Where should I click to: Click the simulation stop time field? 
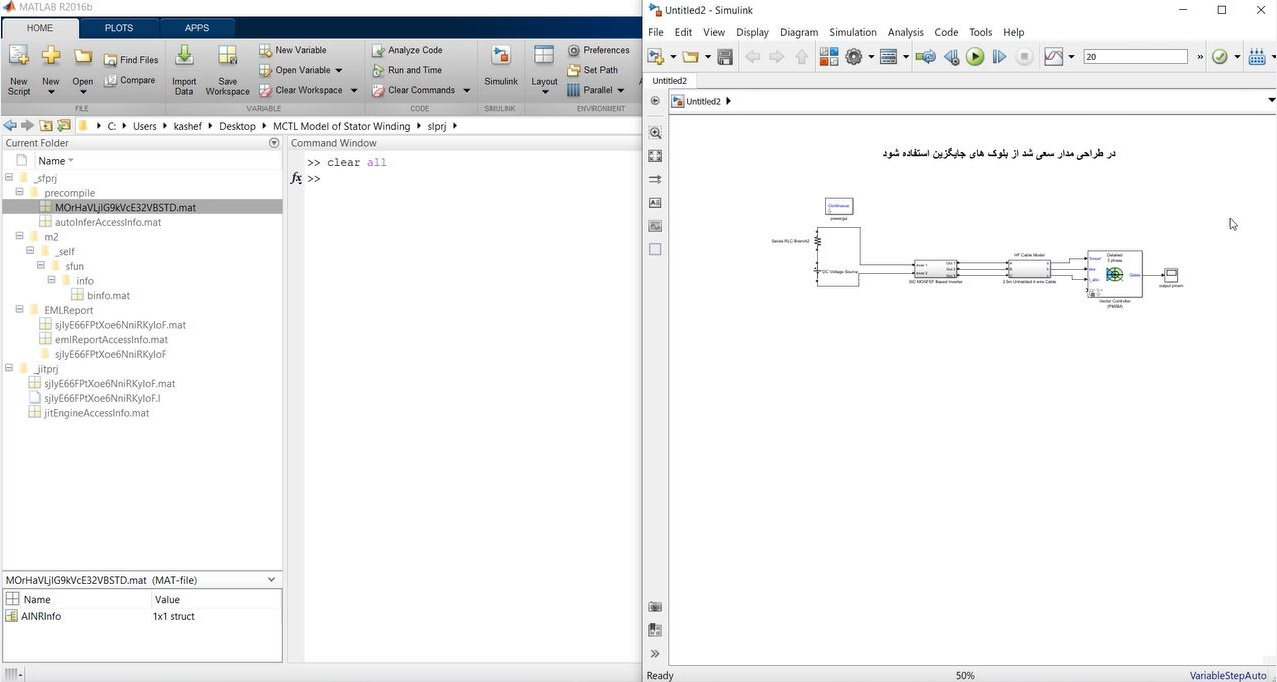point(1135,57)
